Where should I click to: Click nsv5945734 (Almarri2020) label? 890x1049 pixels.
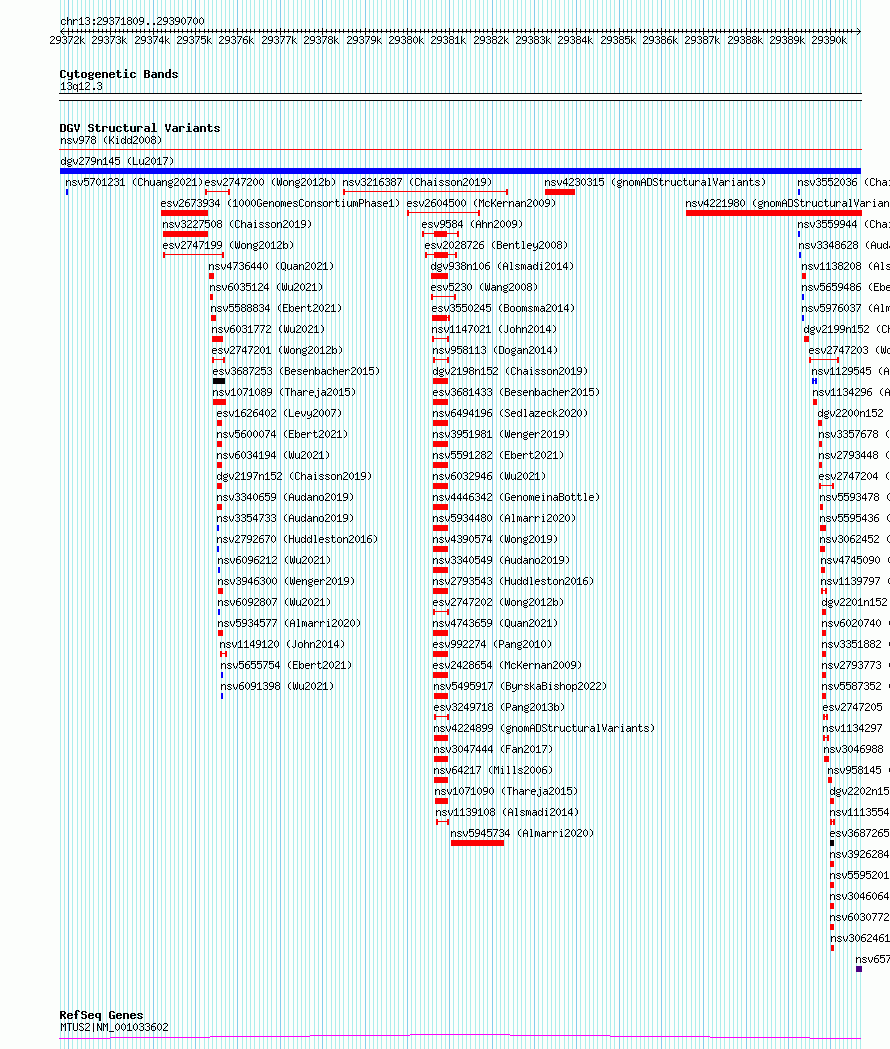522,834
